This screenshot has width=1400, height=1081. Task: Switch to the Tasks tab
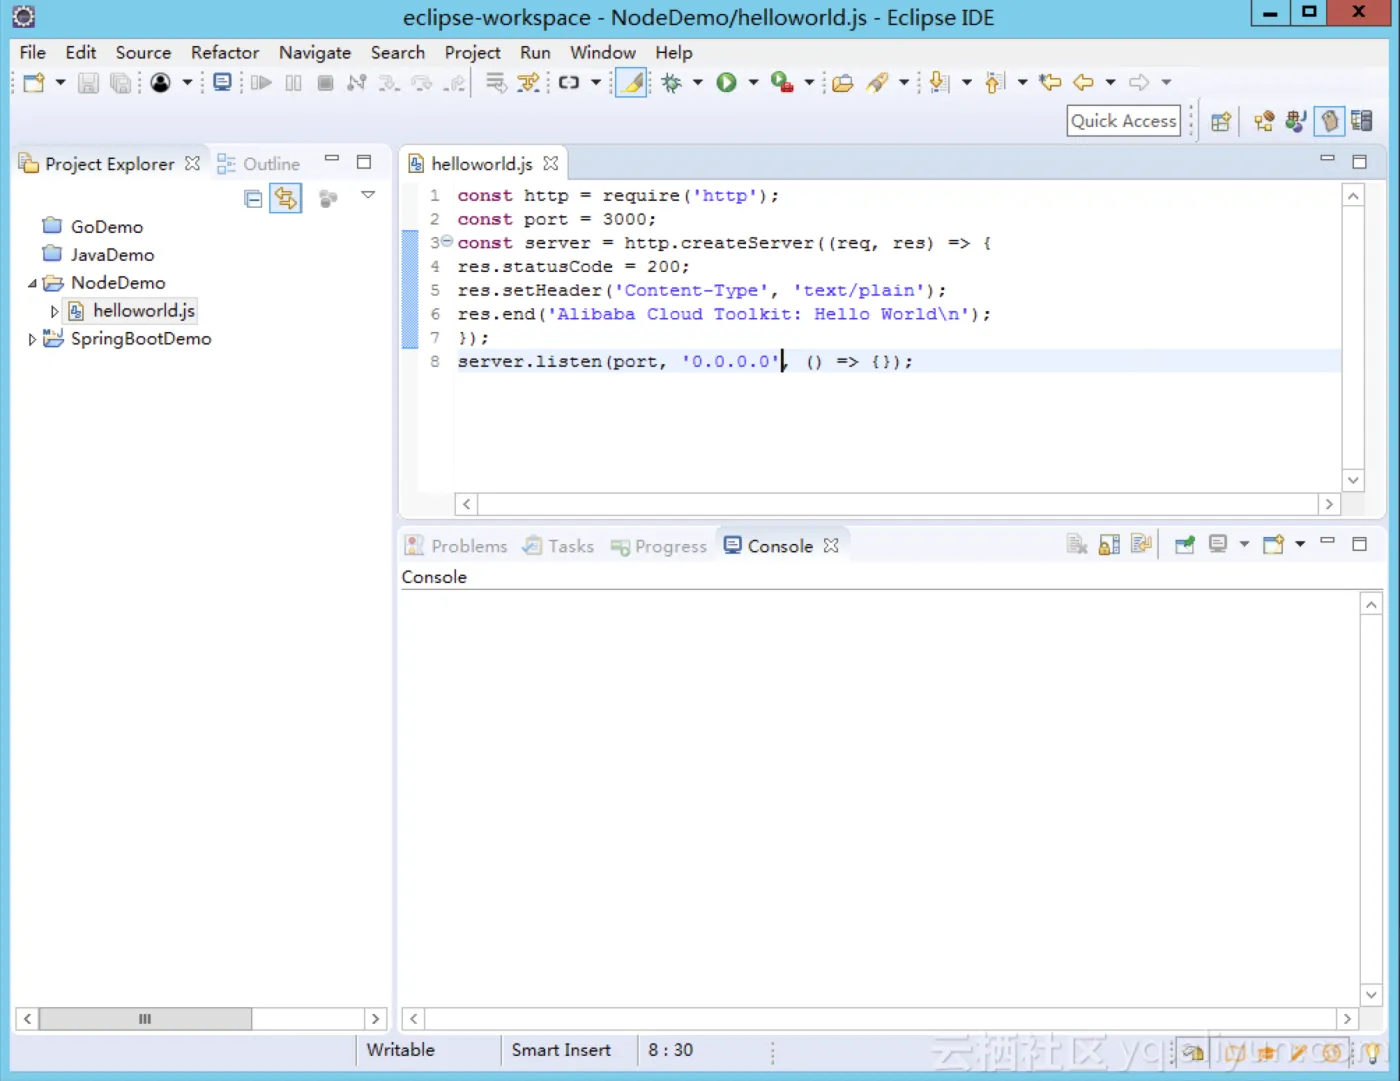[559, 546]
